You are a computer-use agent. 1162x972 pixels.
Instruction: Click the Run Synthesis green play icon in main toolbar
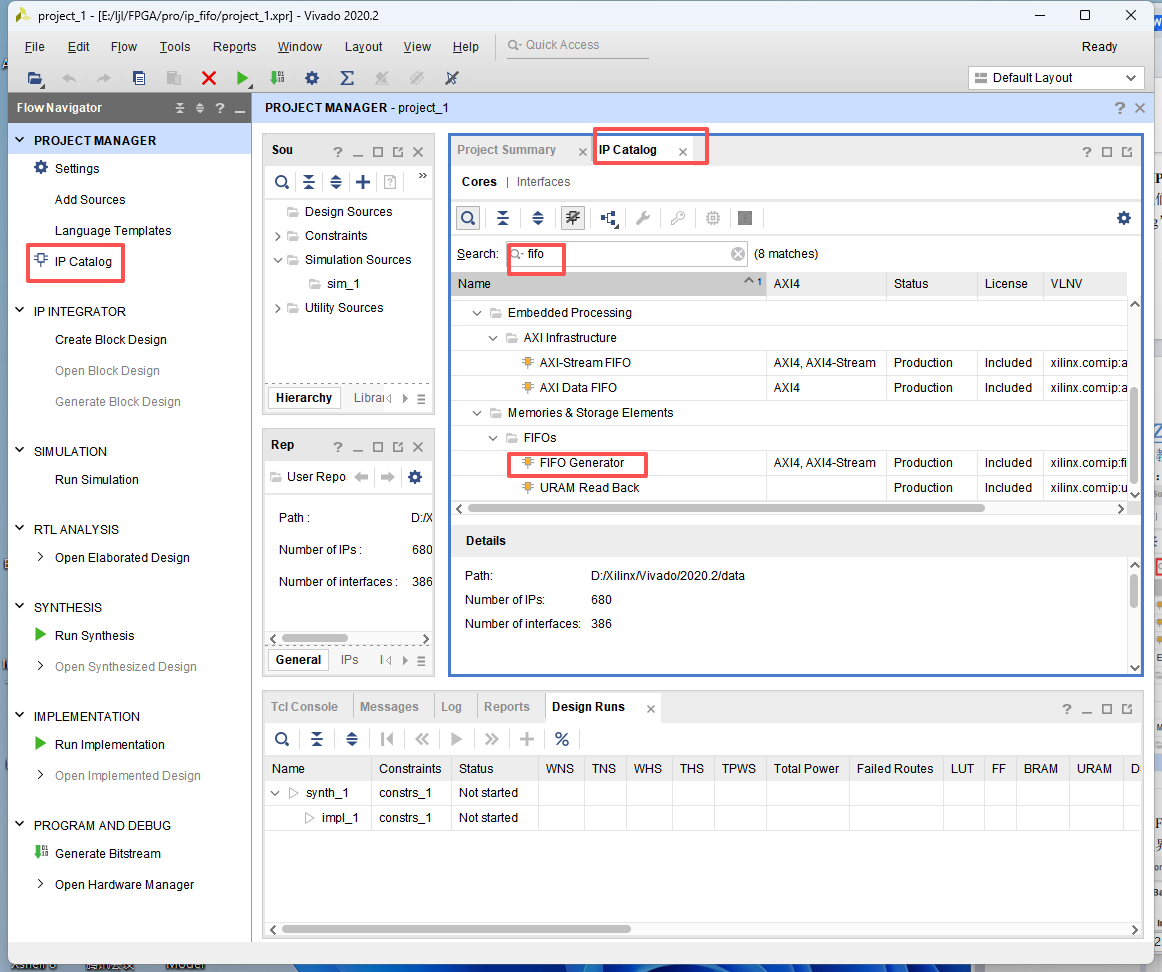point(242,78)
